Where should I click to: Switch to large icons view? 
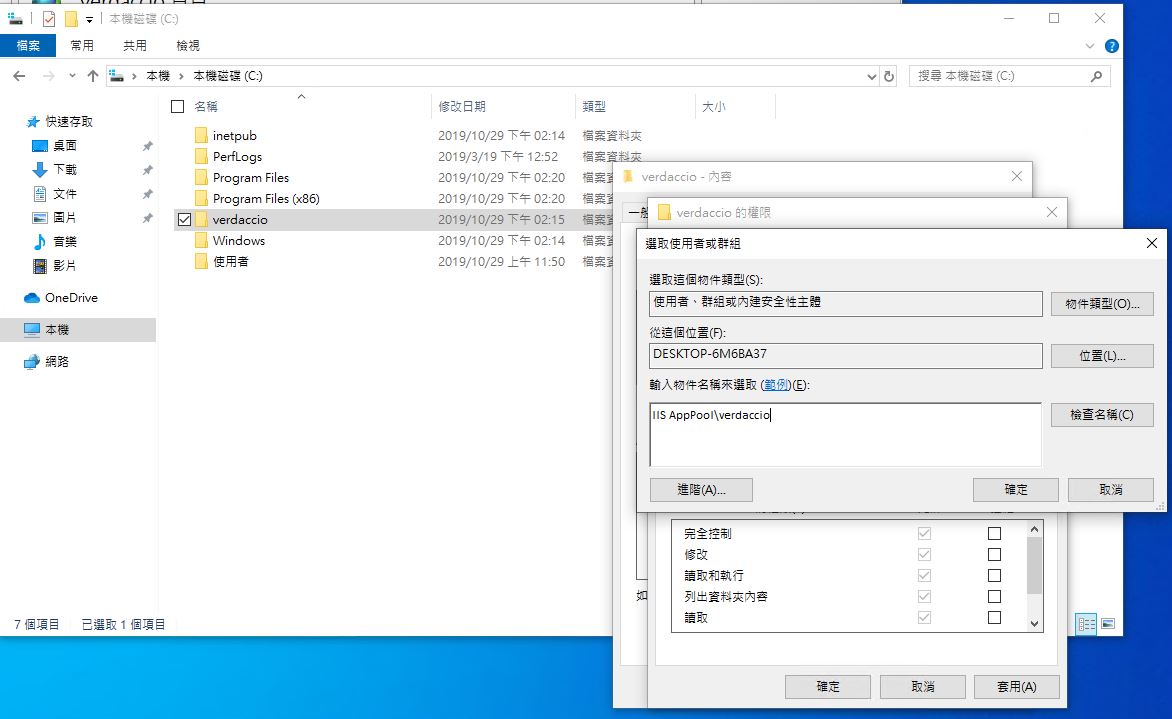pyautogui.click(x=1108, y=624)
